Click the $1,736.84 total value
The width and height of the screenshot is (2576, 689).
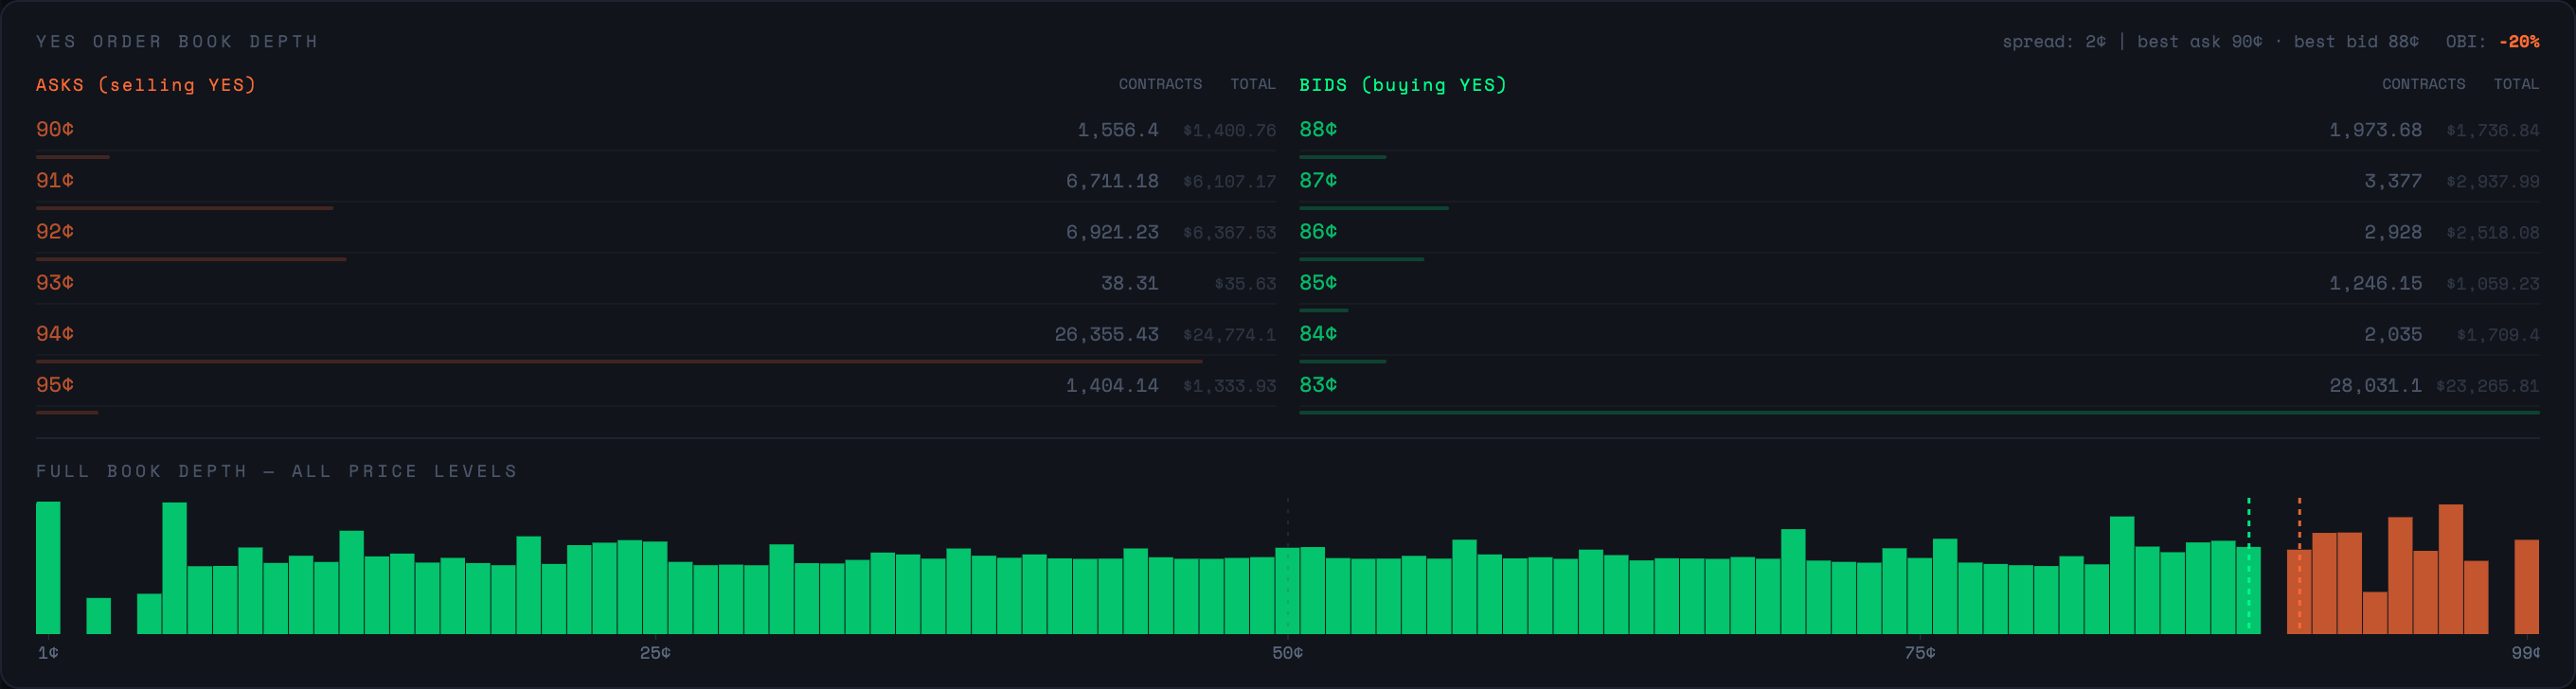pos(2493,131)
